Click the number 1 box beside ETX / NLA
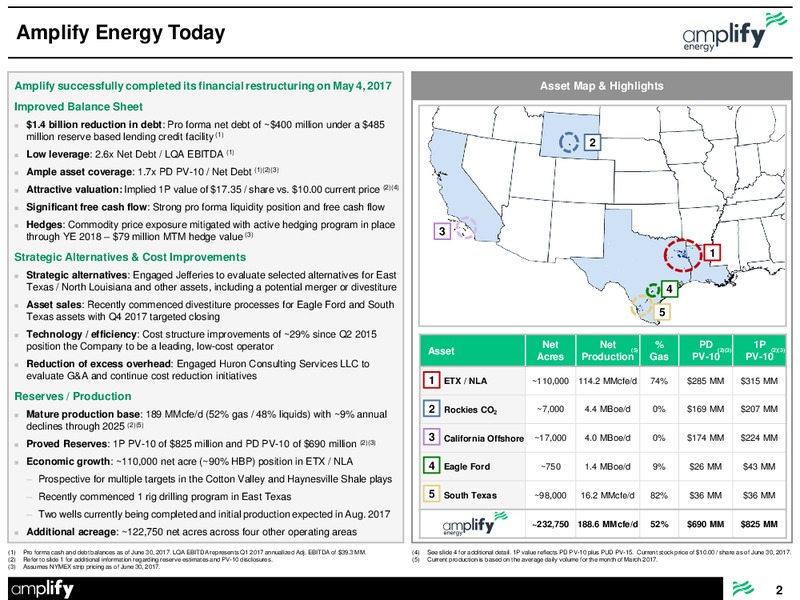 tap(432, 381)
